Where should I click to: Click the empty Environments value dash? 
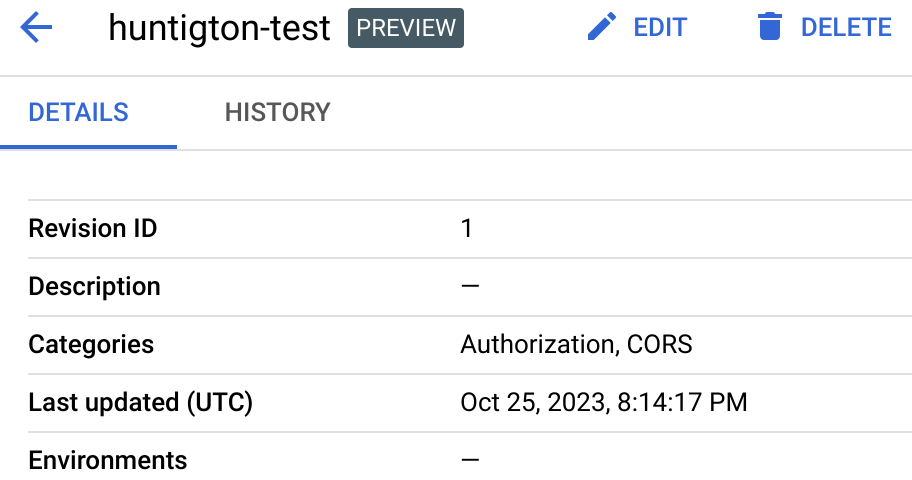click(470, 461)
